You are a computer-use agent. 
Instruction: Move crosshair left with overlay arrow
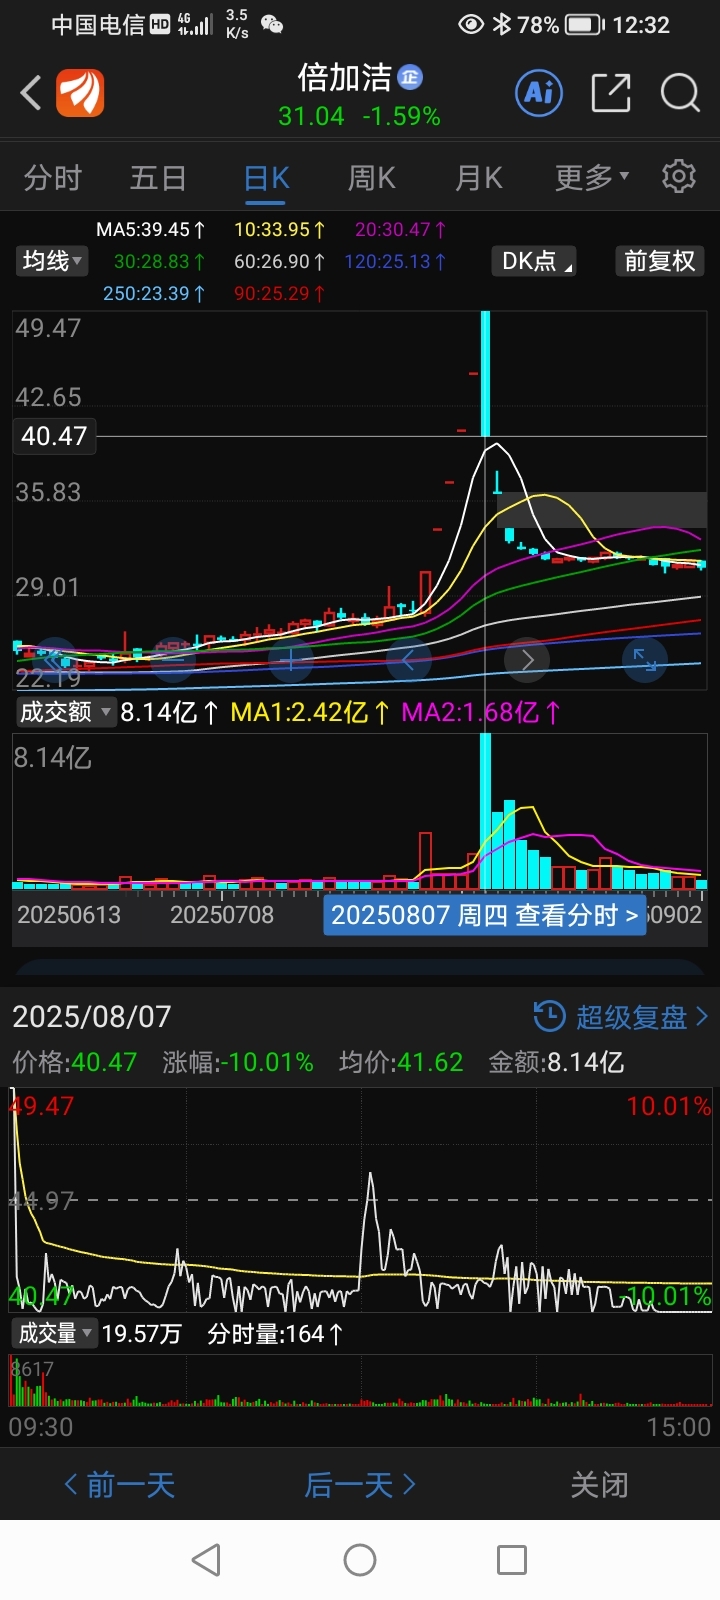(x=409, y=660)
